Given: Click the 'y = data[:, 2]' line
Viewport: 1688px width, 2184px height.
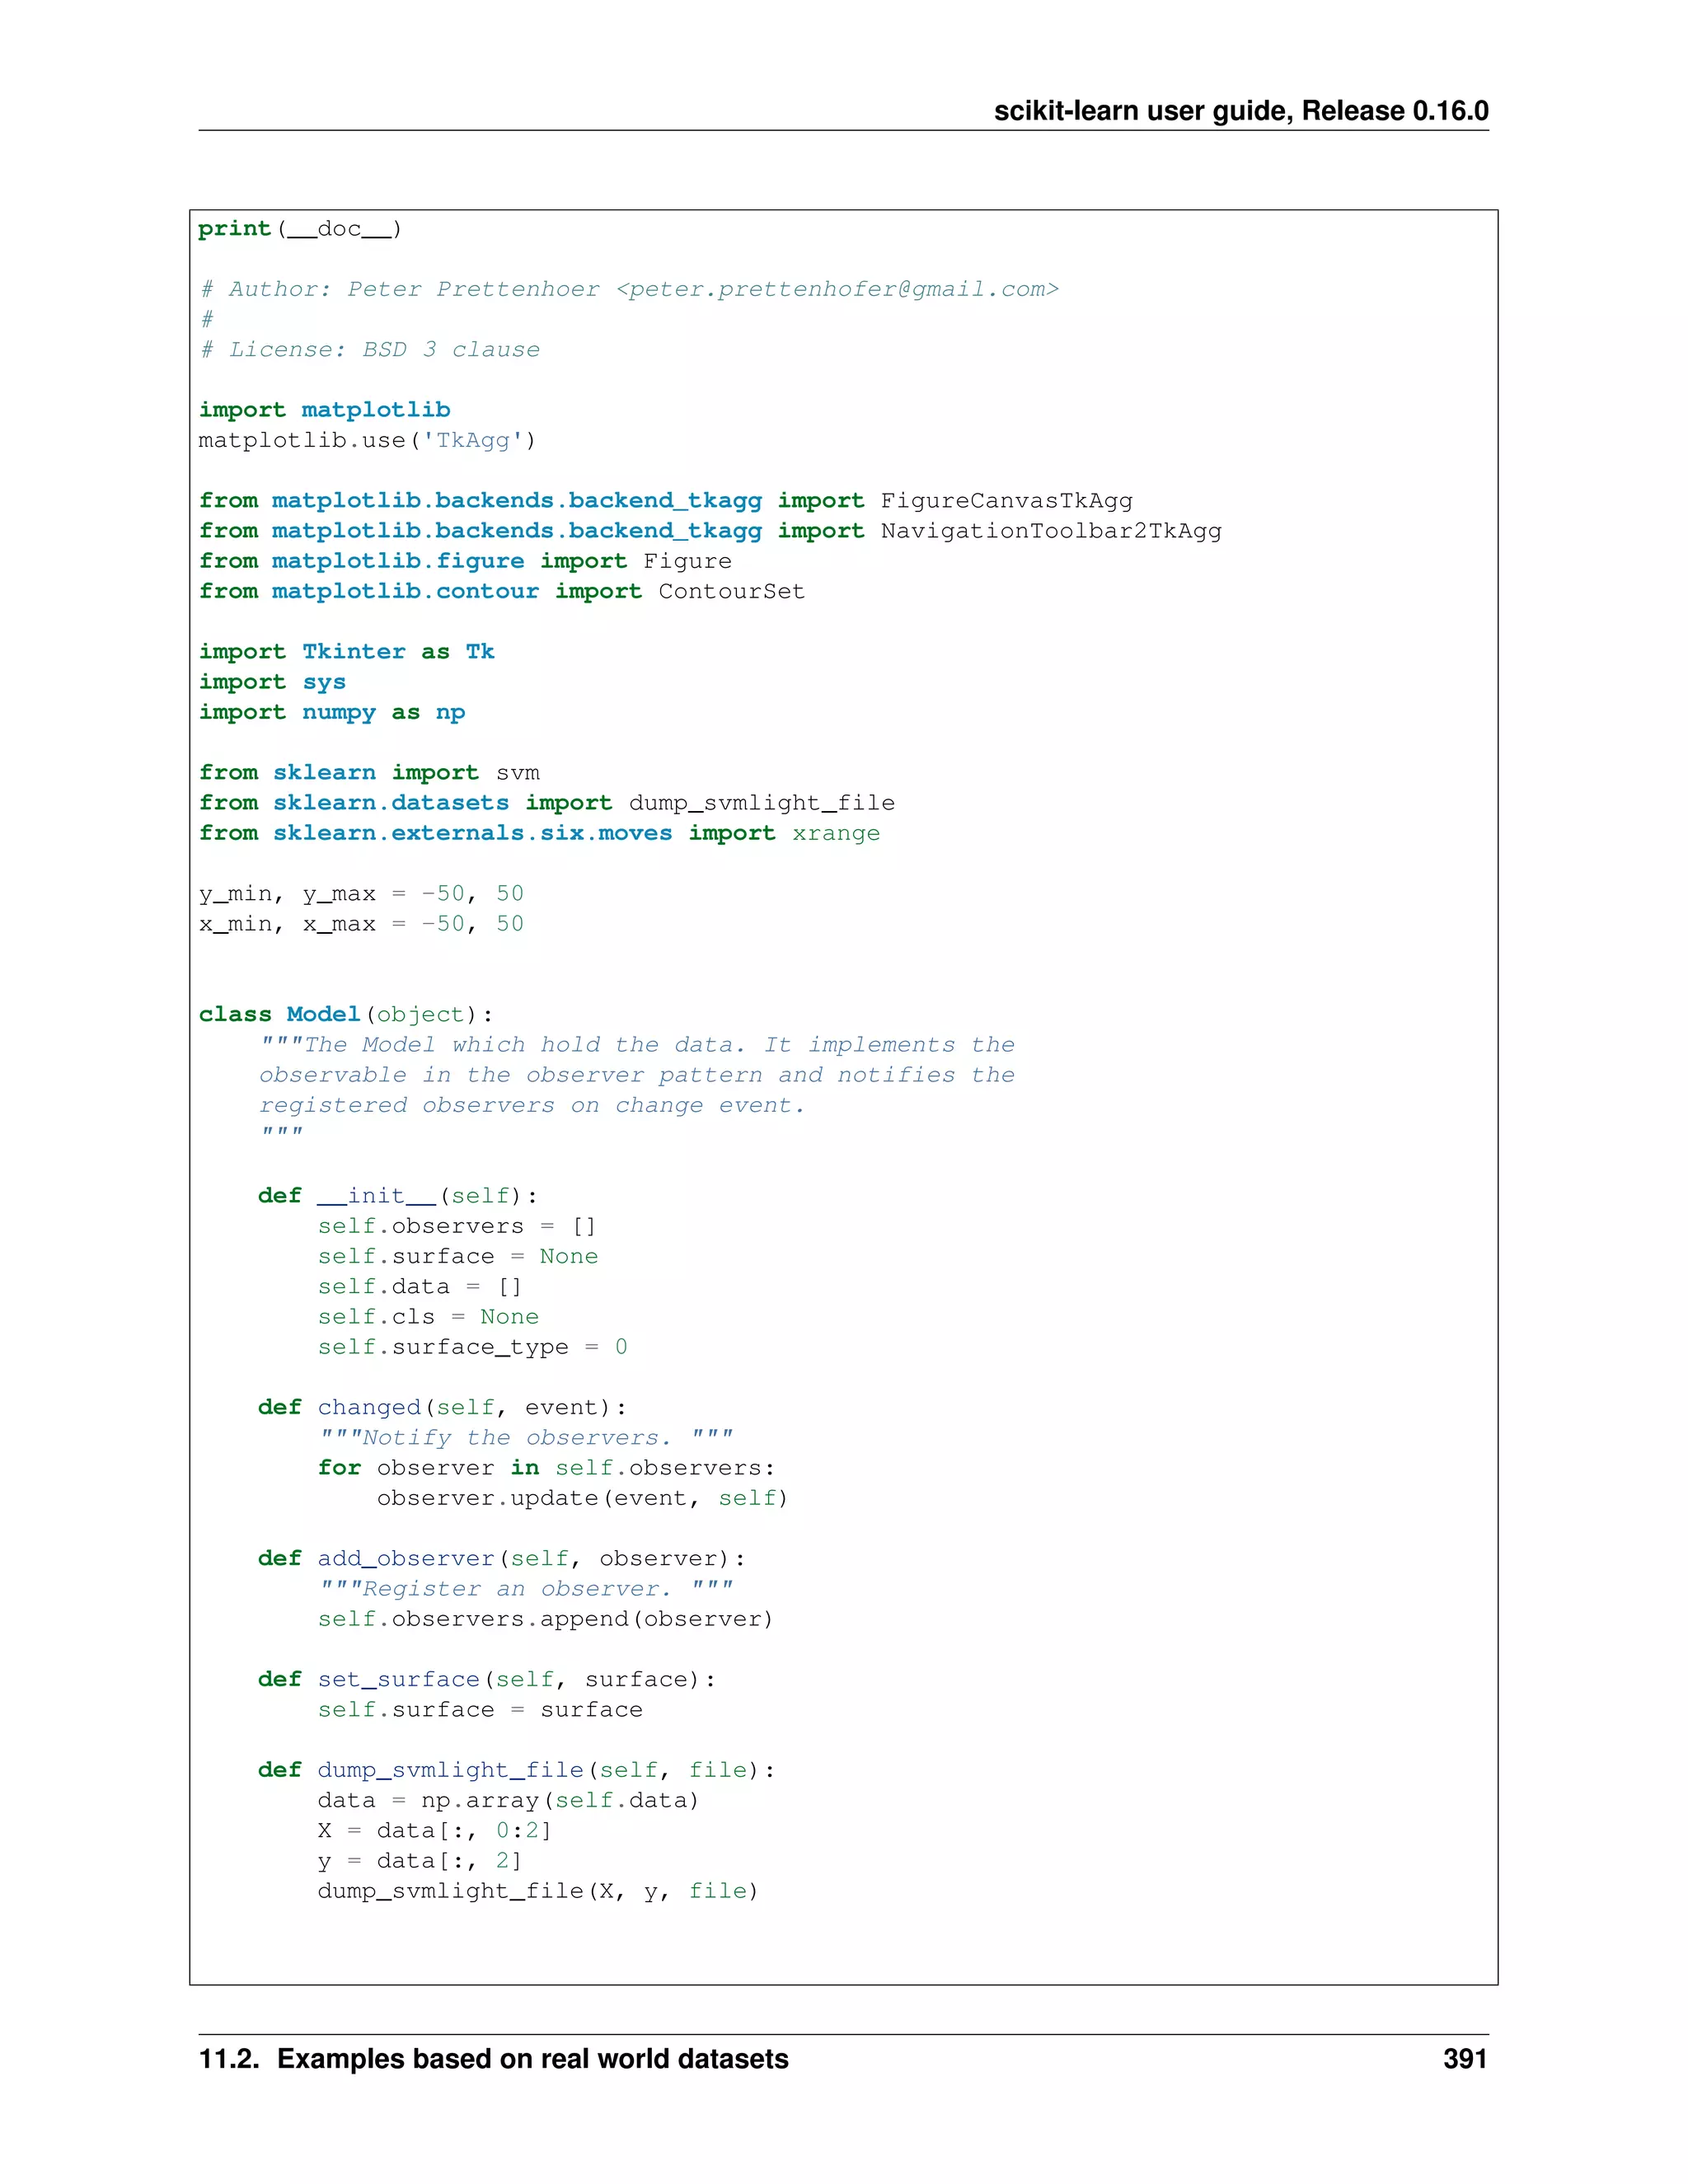Looking at the screenshot, I should (x=420, y=1861).
